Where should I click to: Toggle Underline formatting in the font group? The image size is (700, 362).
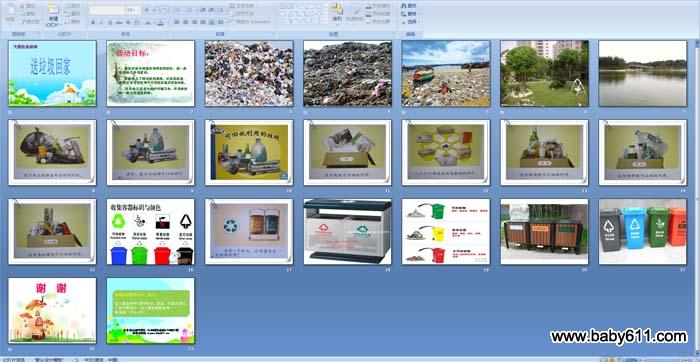[110, 22]
